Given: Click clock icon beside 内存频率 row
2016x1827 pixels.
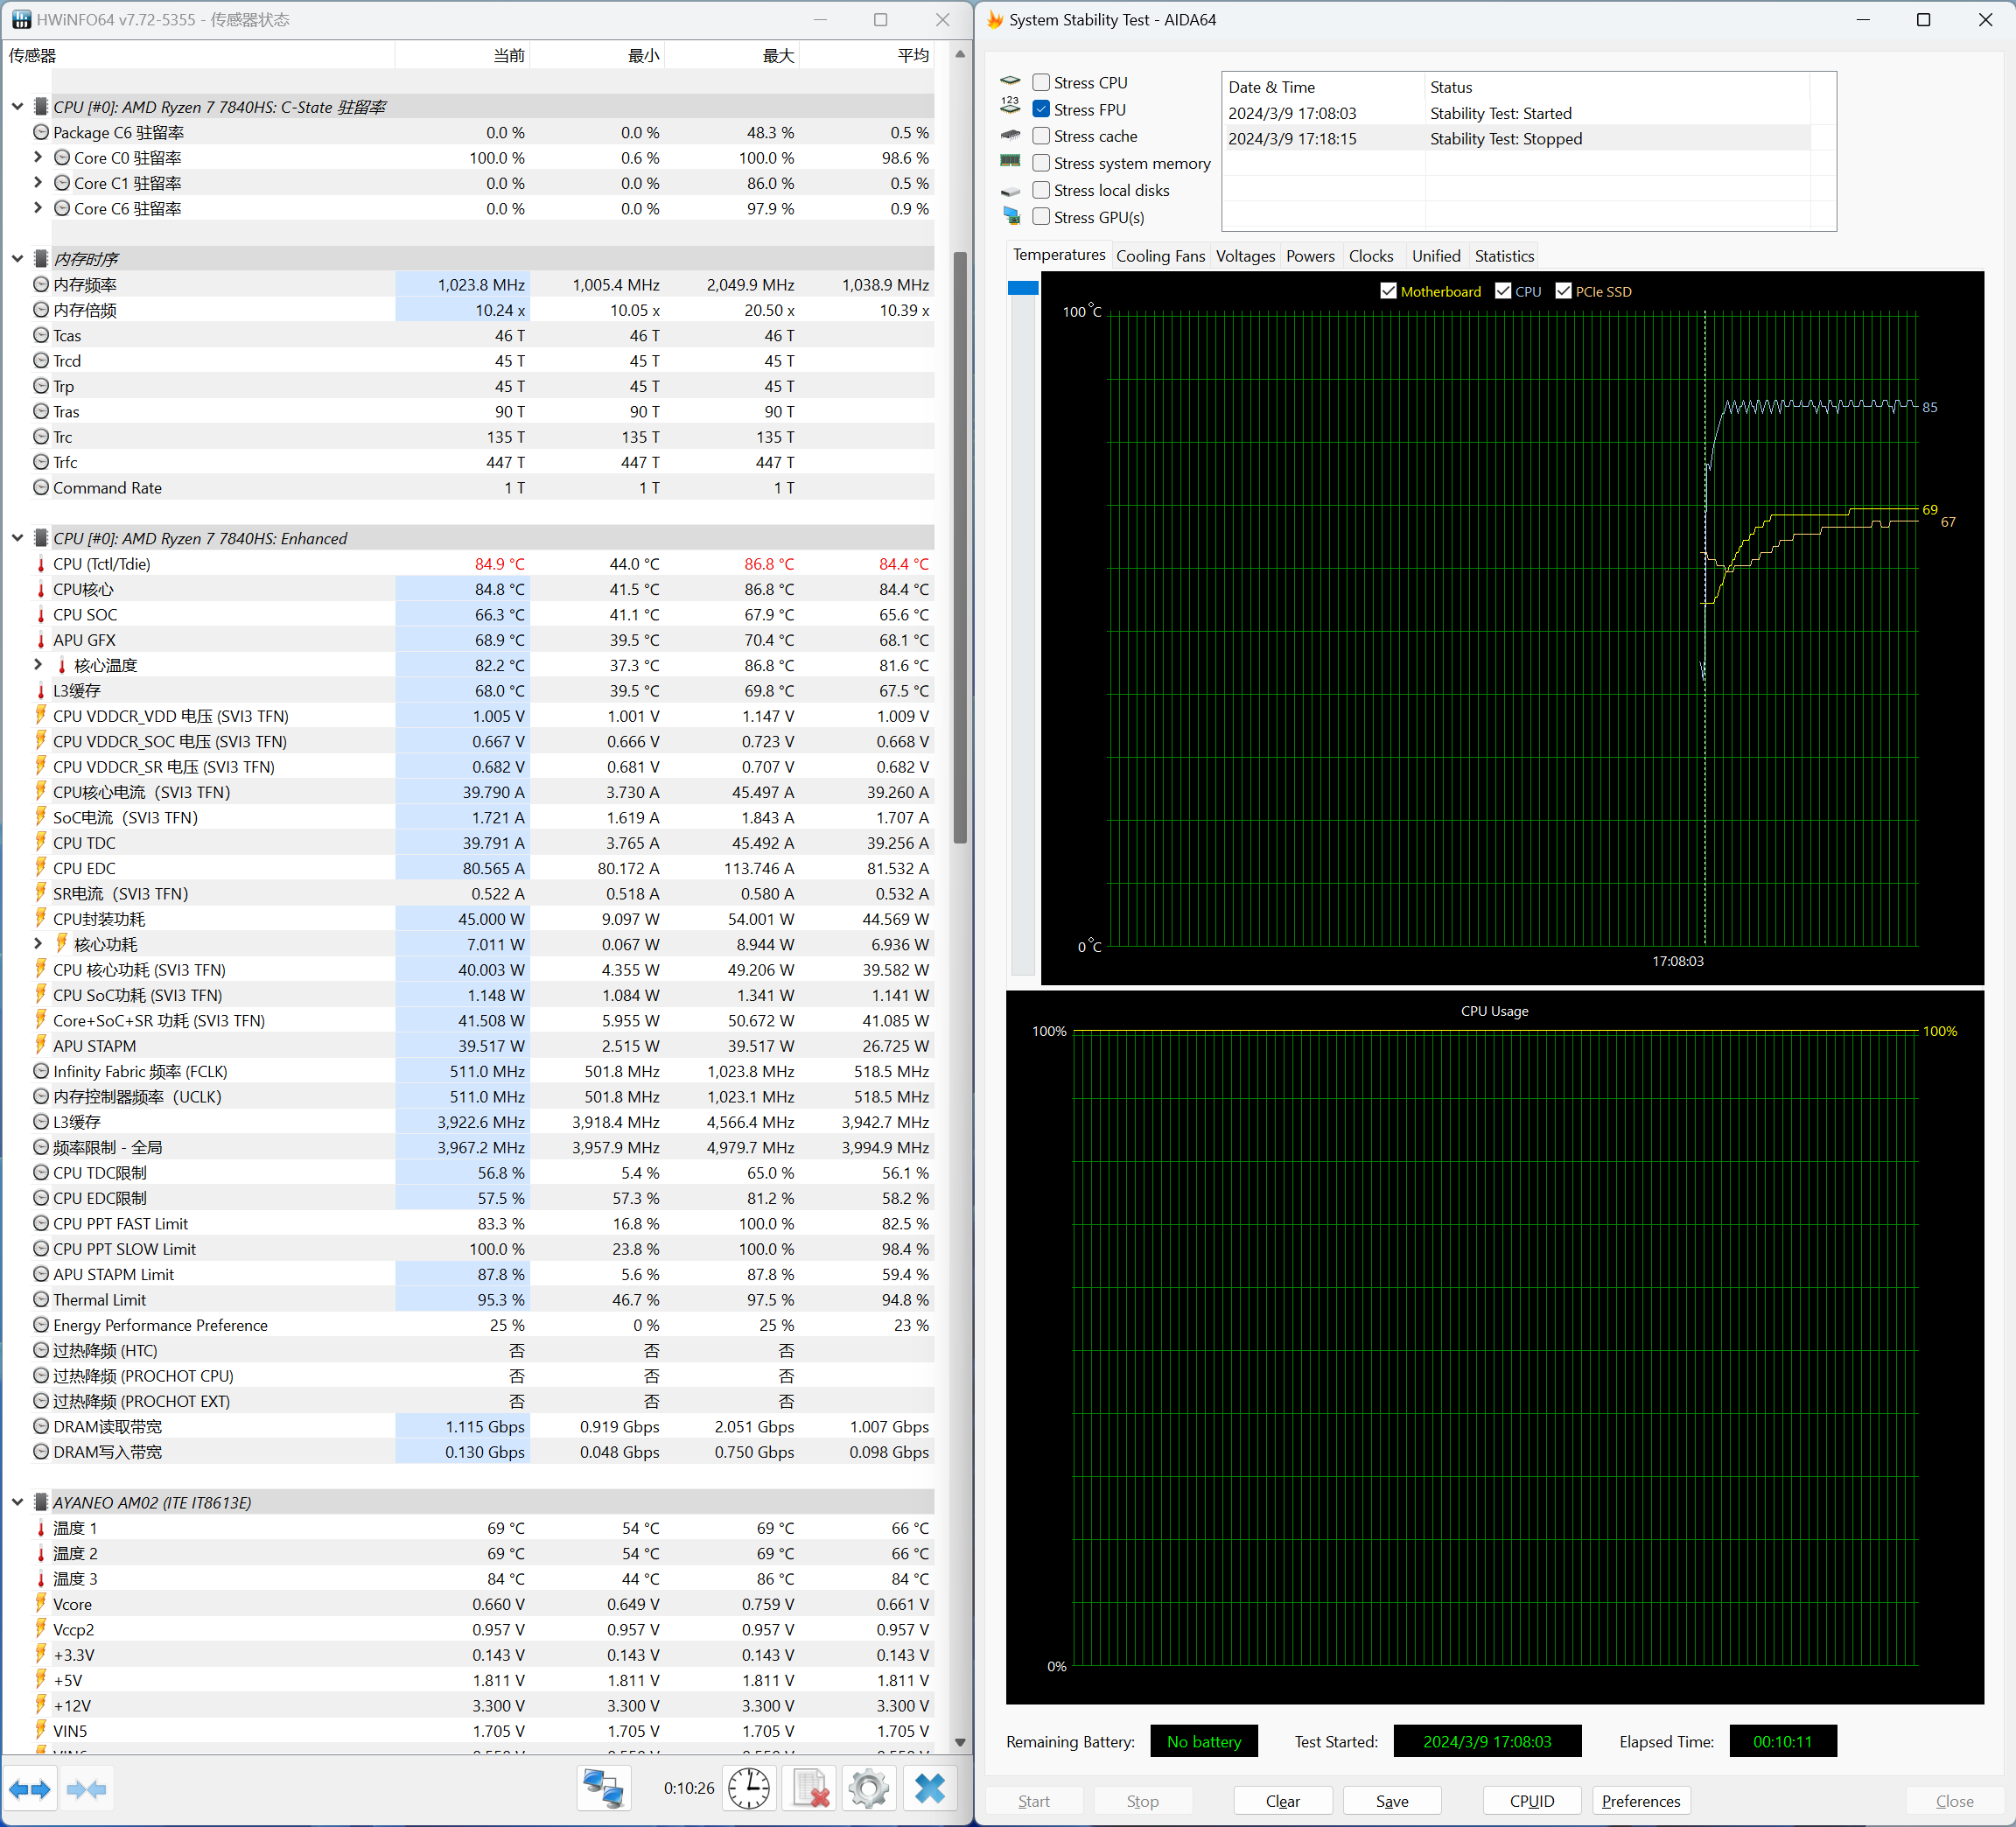Looking at the screenshot, I should point(41,285).
